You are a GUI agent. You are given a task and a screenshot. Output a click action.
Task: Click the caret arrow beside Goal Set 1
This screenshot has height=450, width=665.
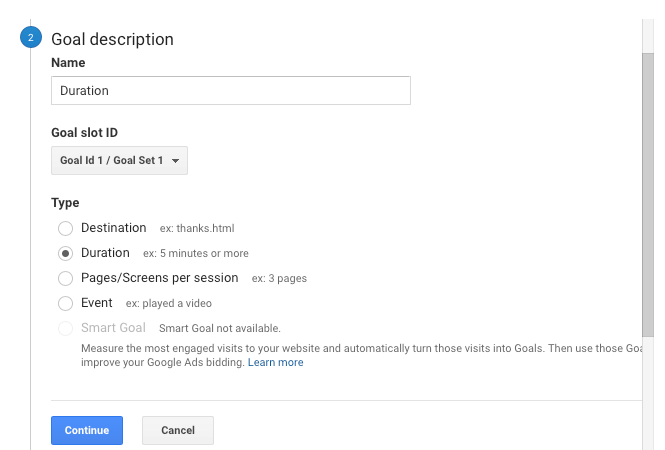(x=175, y=161)
